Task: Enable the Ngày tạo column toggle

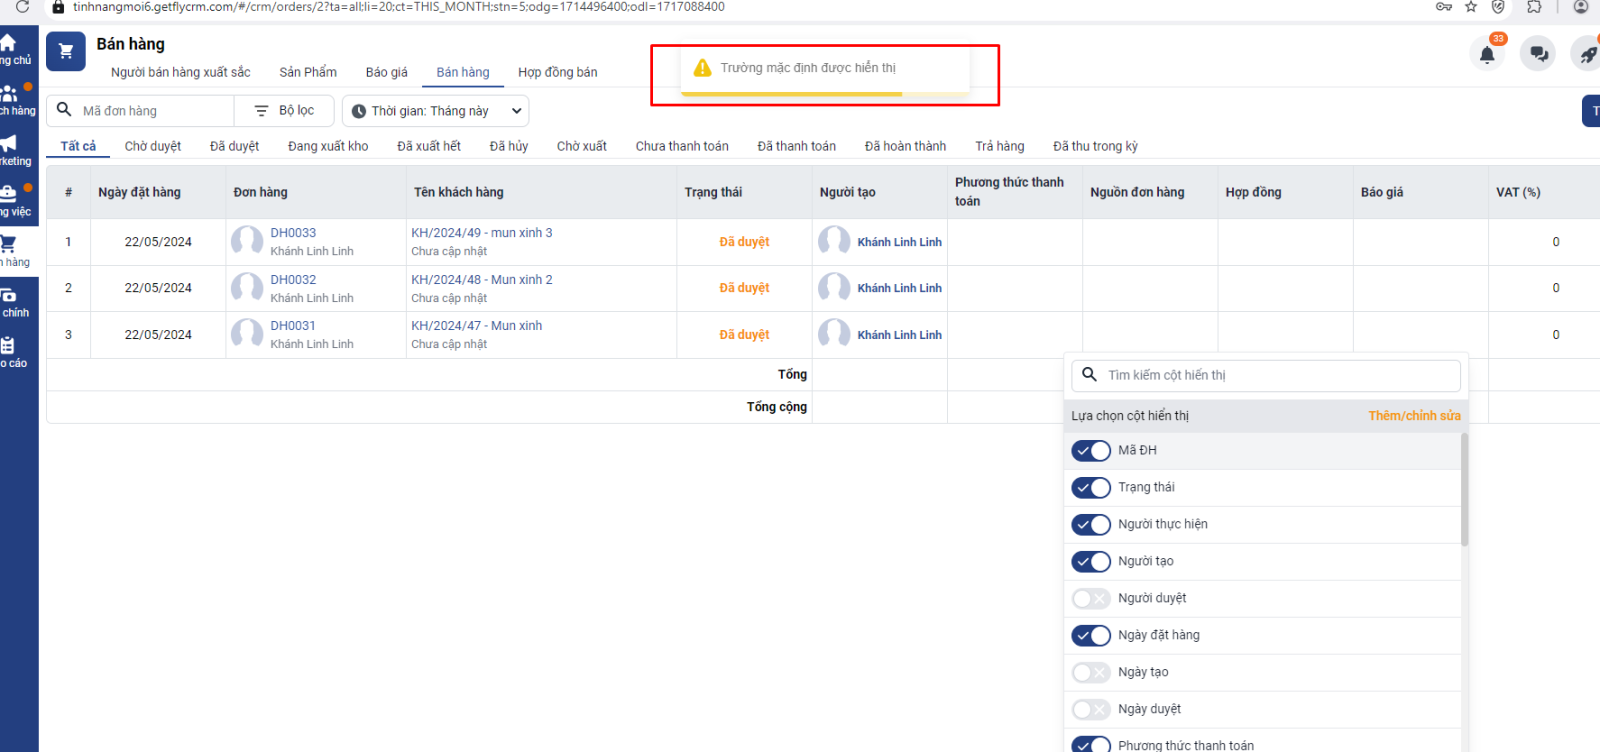Action: tap(1091, 673)
